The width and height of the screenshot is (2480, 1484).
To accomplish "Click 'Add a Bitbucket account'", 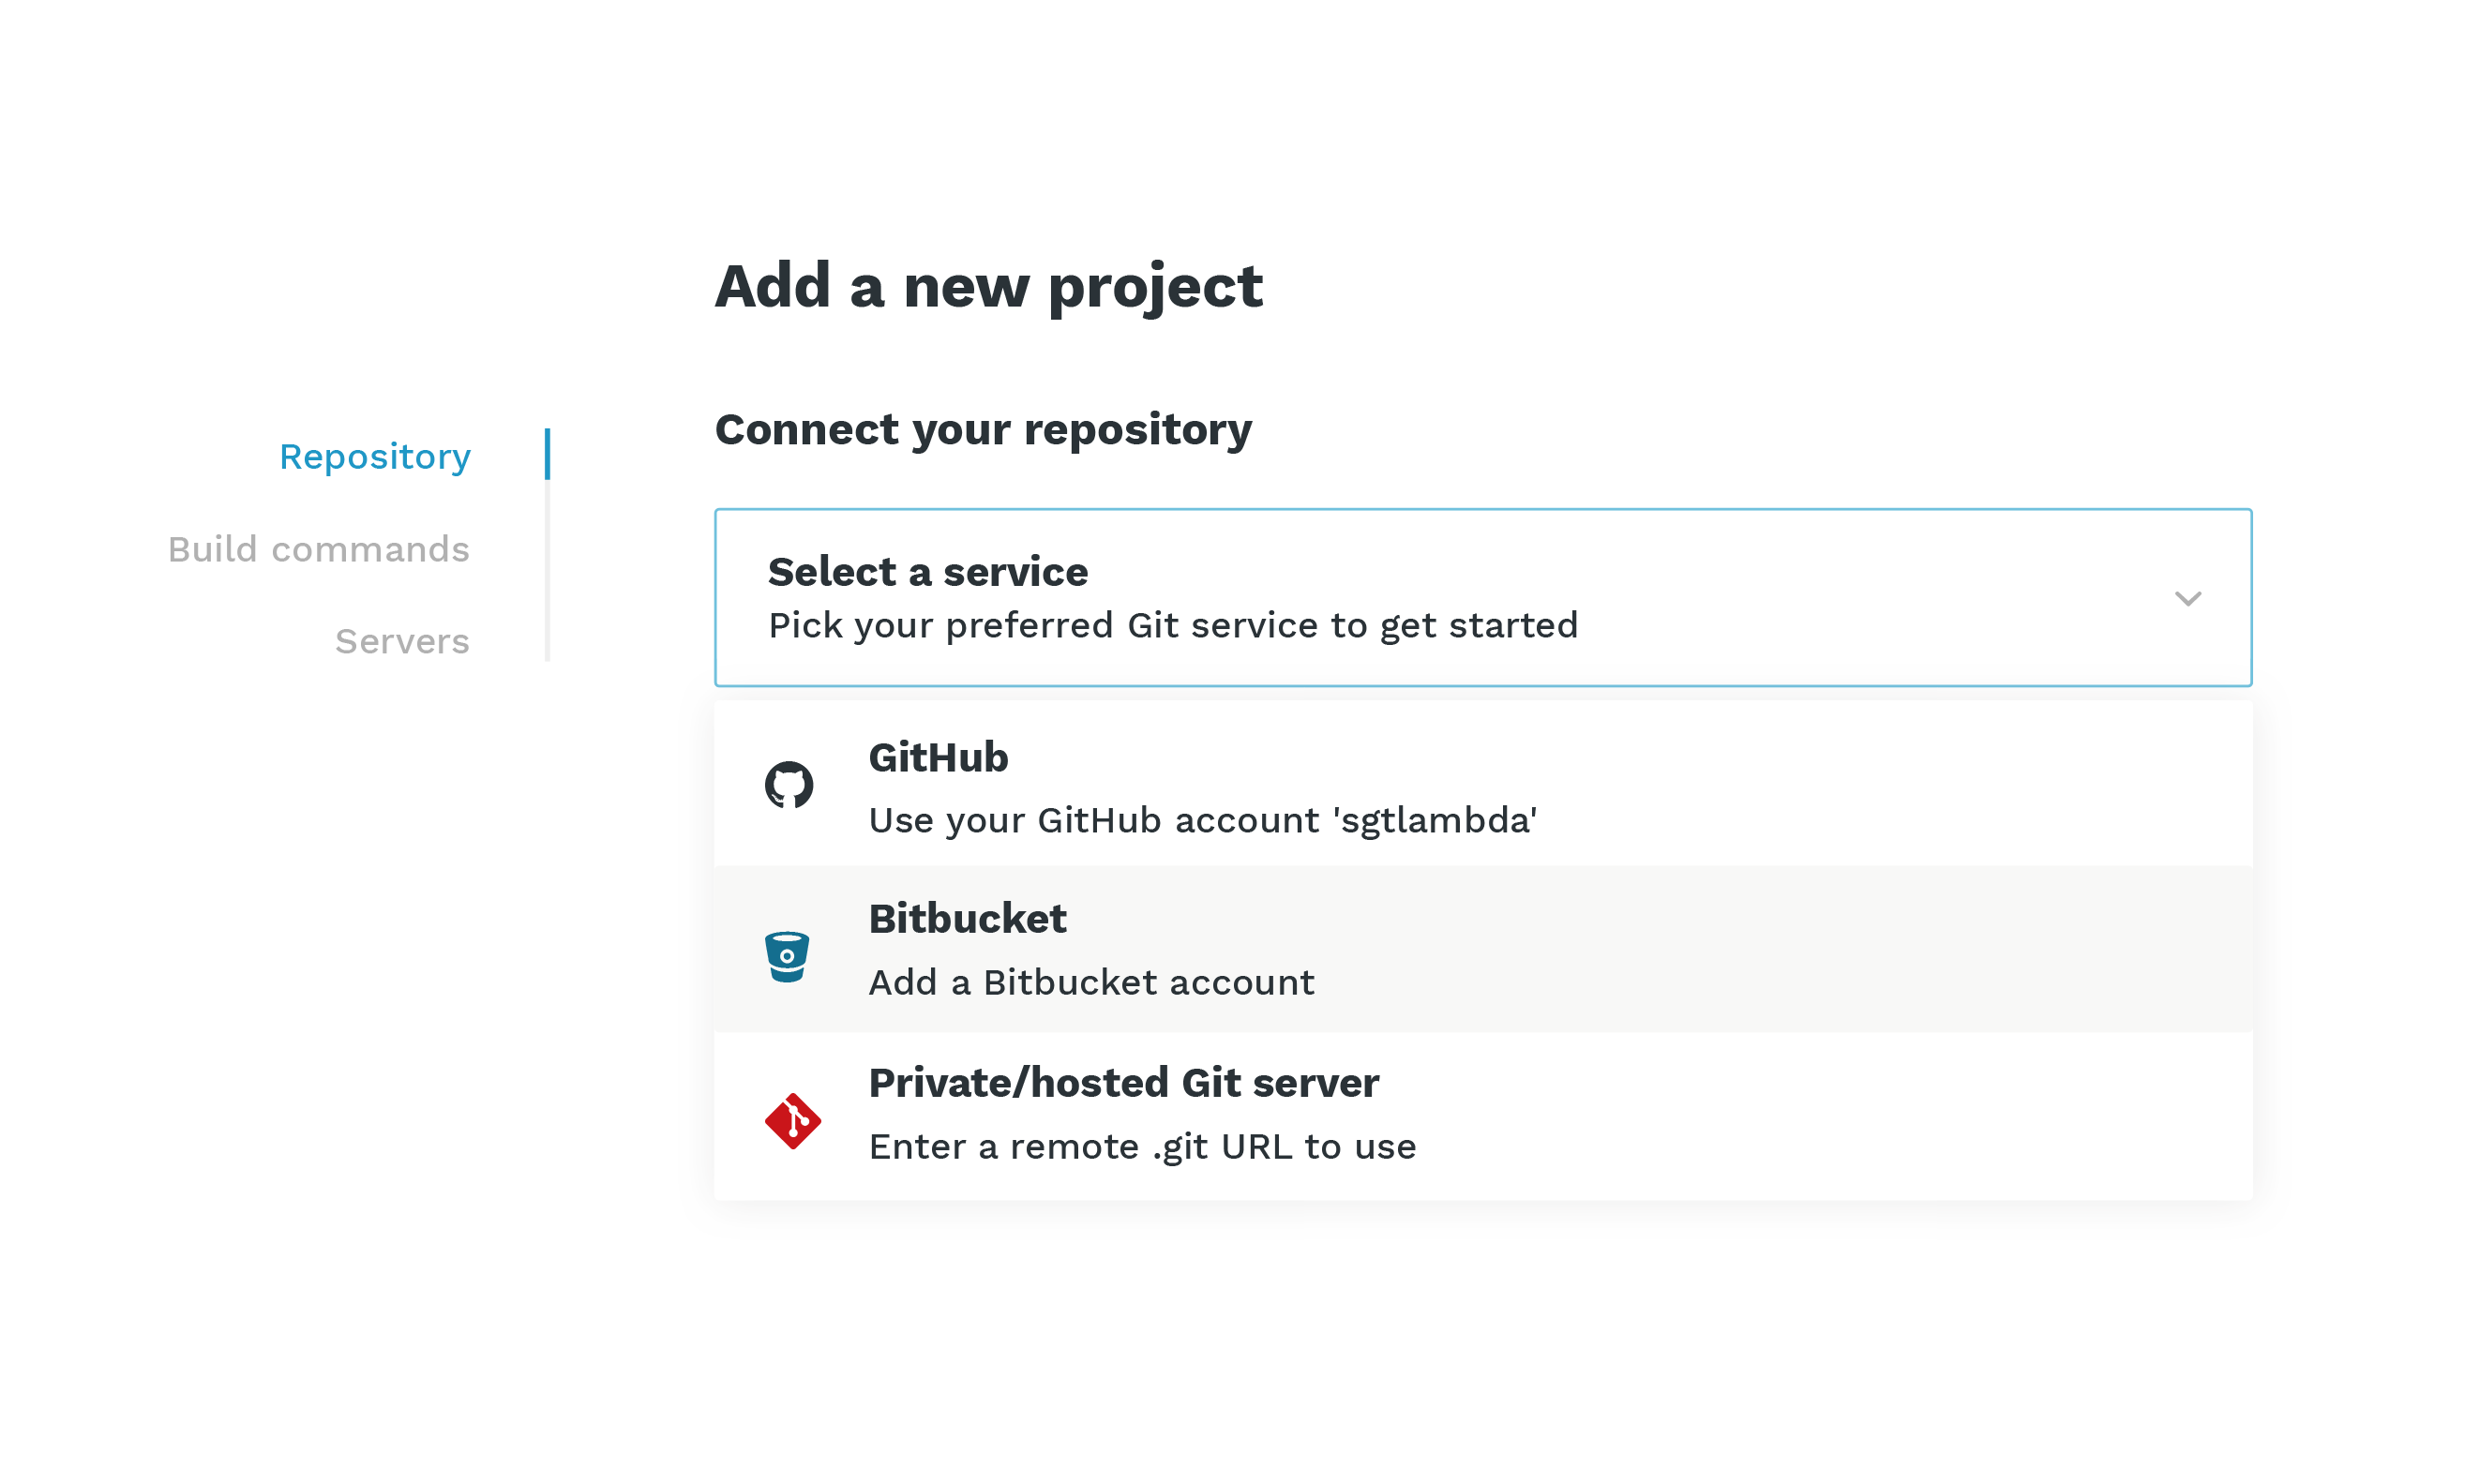I will tap(1091, 982).
